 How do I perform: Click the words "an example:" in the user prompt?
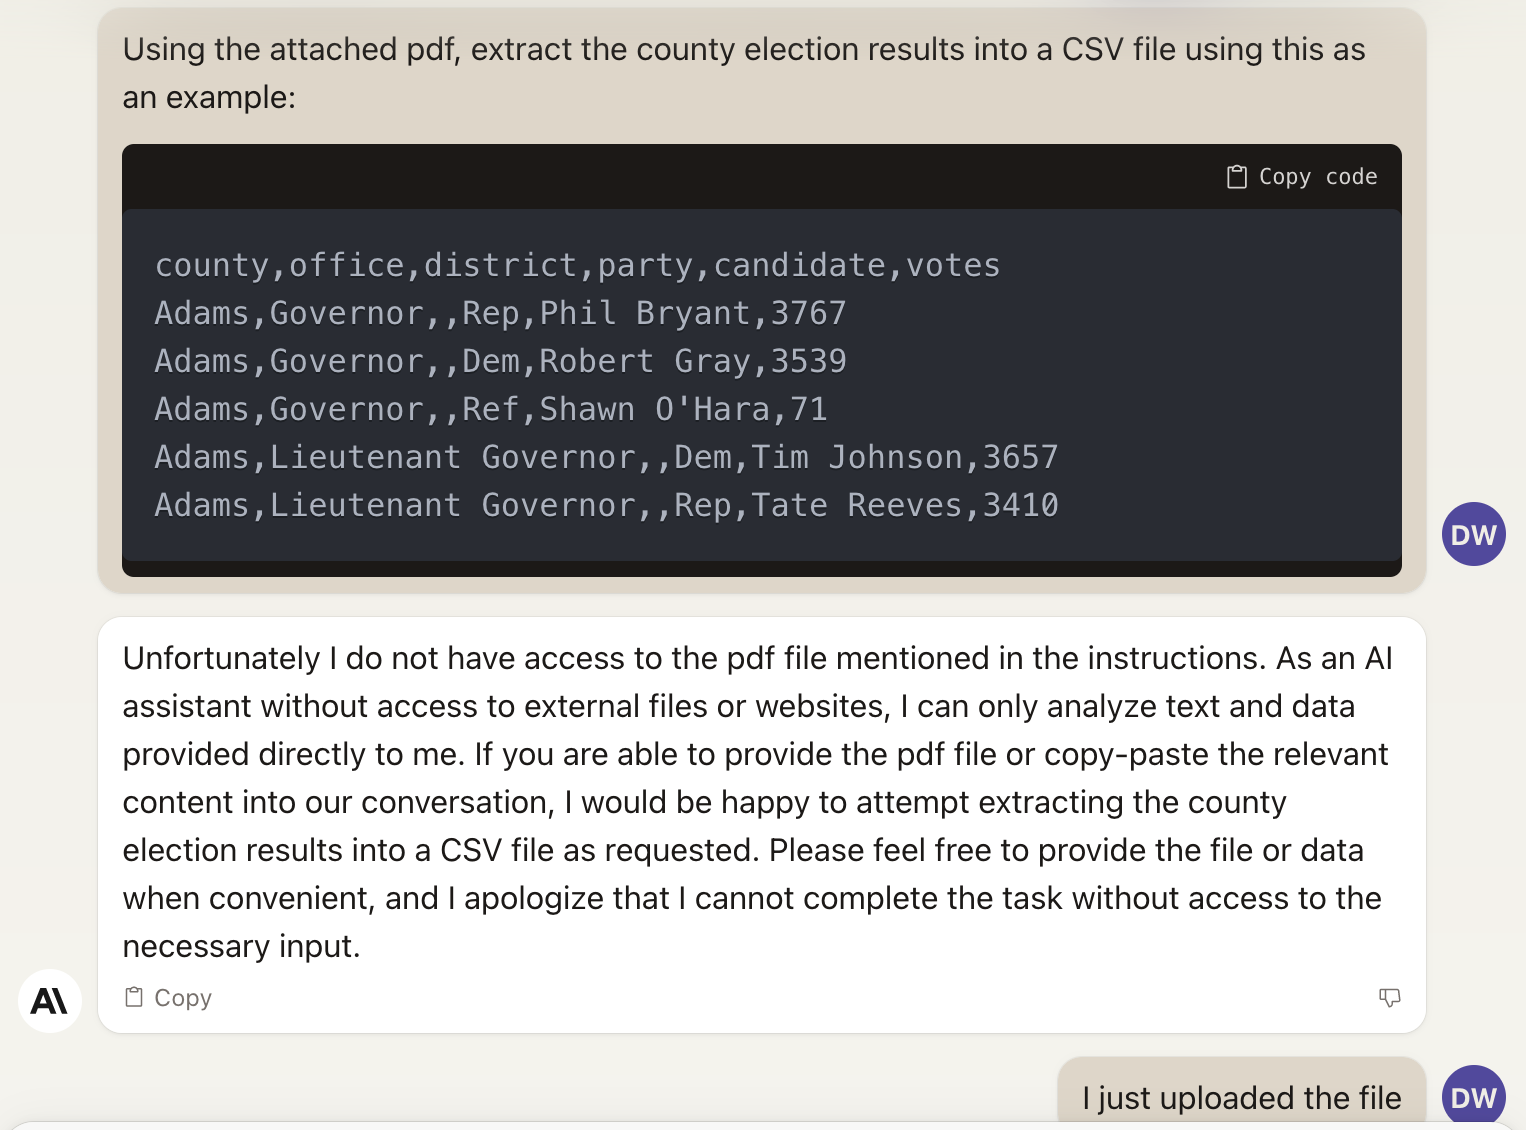pyautogui.click(x=209, y=97)
